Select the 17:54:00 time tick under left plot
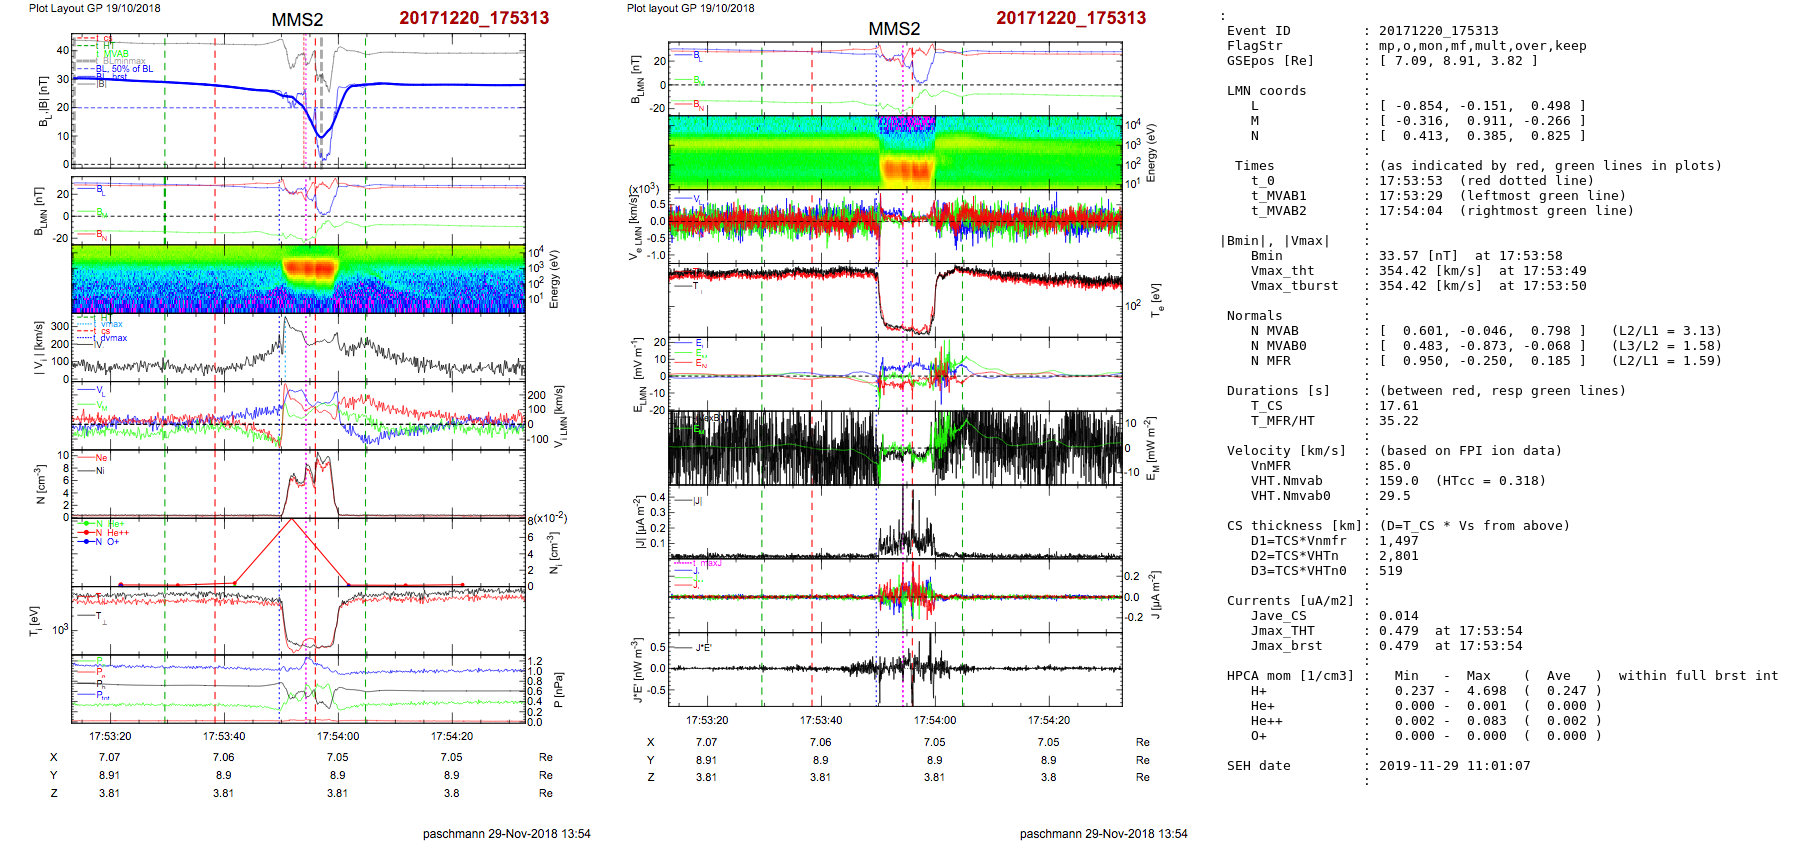 pyautogui.click(x=338, y=736)
